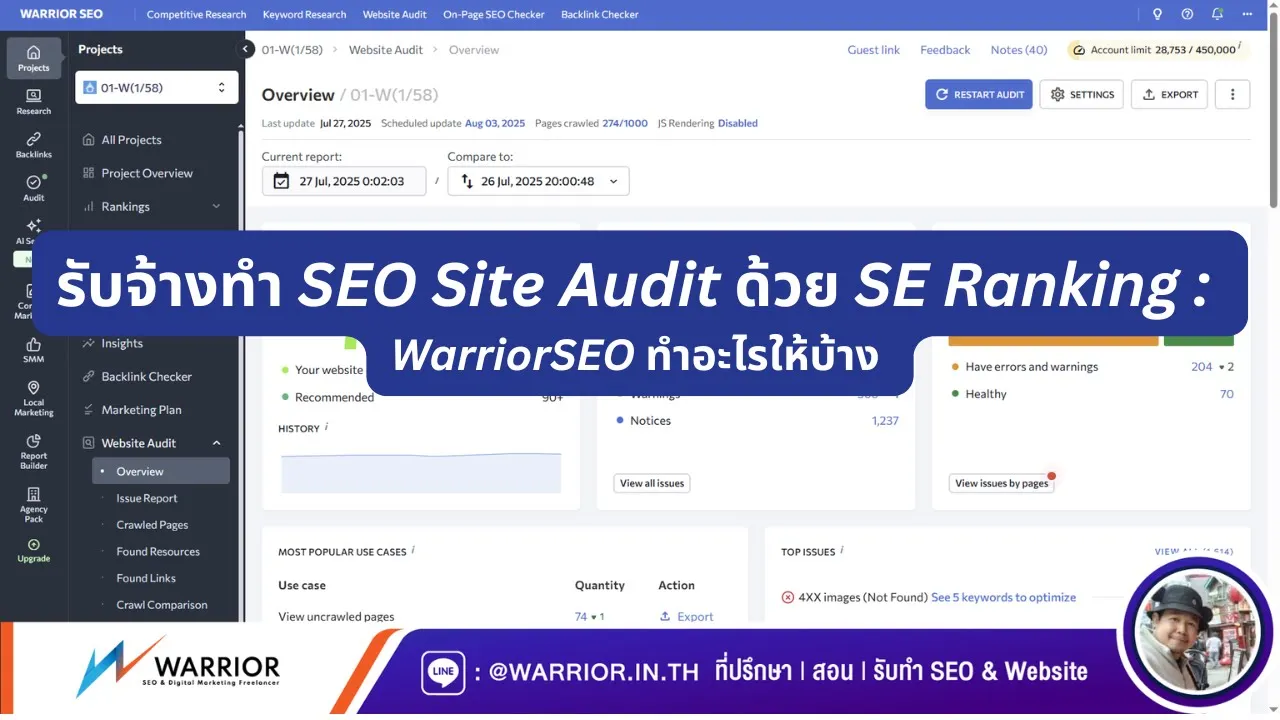Expand the Rankings menu section

tap(216, 207)
